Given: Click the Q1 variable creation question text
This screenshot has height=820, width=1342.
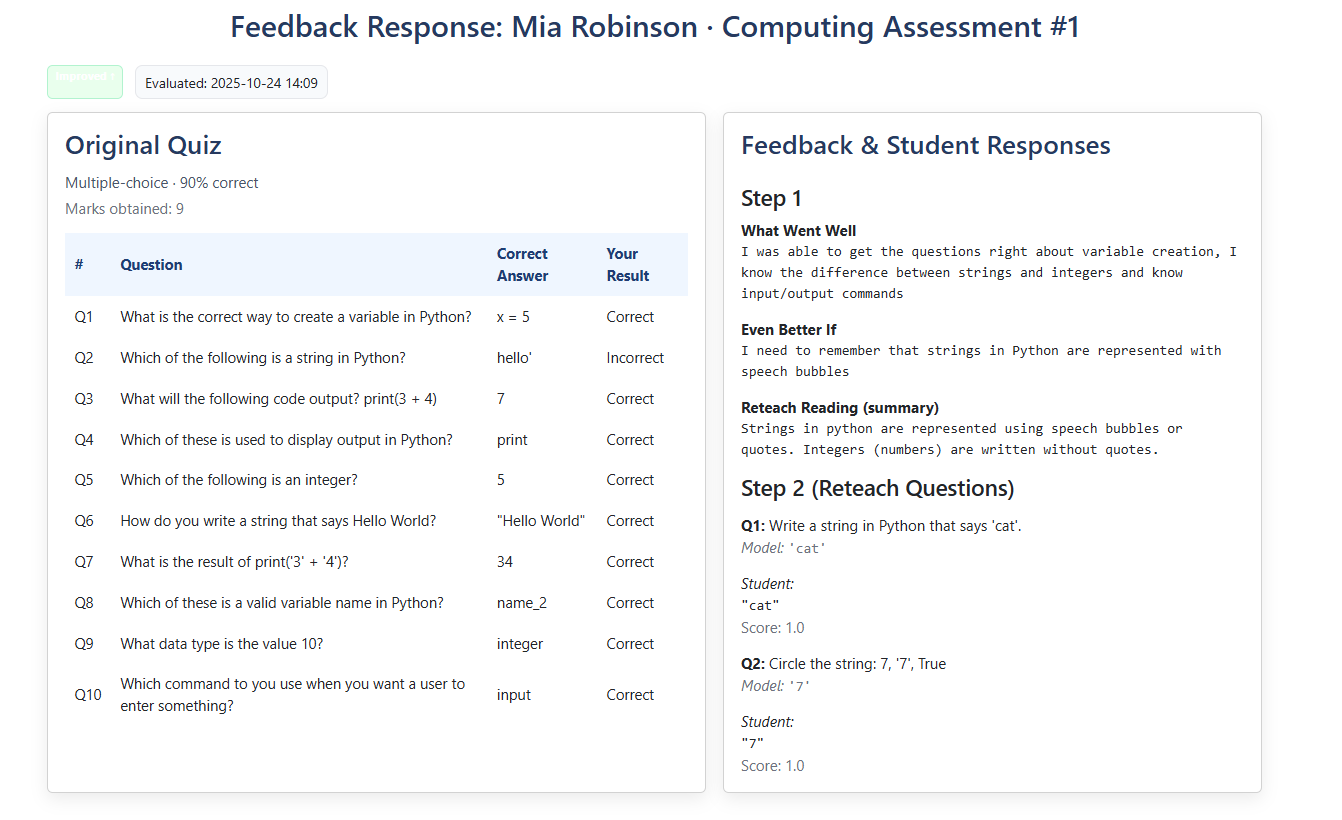Looking at the screenshot, I should [x=296, y=317].
